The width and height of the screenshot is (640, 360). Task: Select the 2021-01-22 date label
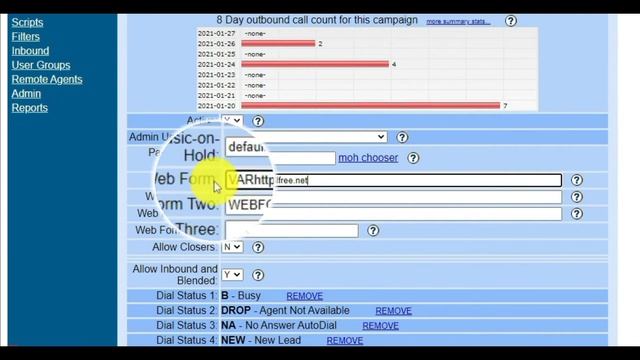217,85
